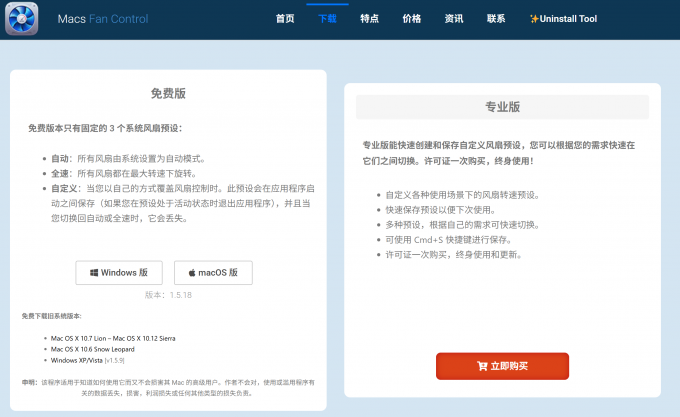The width and height of the screenshot is (680, 417).
Task: Select the 下载 navigation tab
Action: [x=327, y=19]
